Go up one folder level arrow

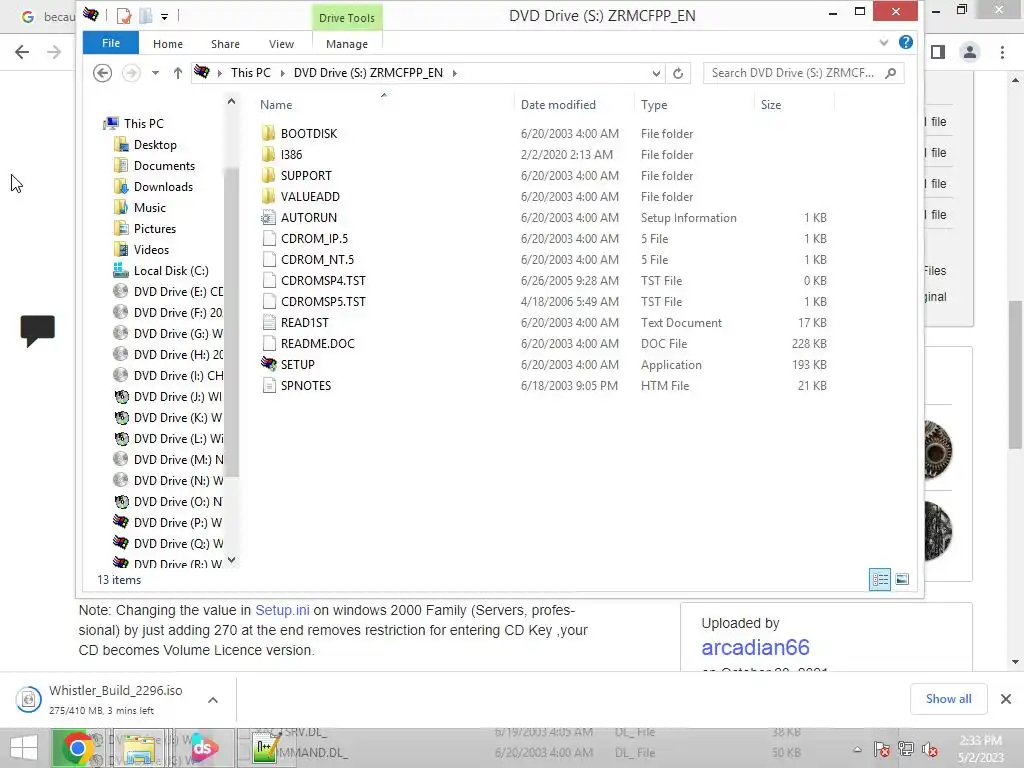[178, 73]
